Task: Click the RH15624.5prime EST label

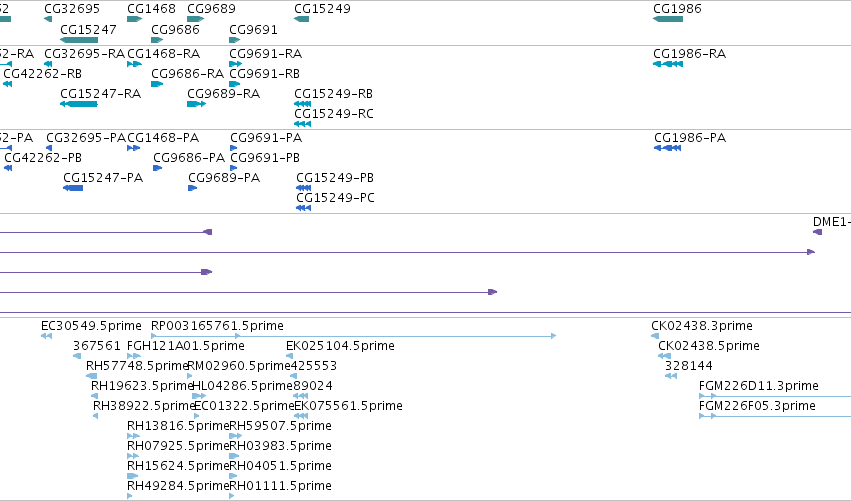Action: pos(178,466)
